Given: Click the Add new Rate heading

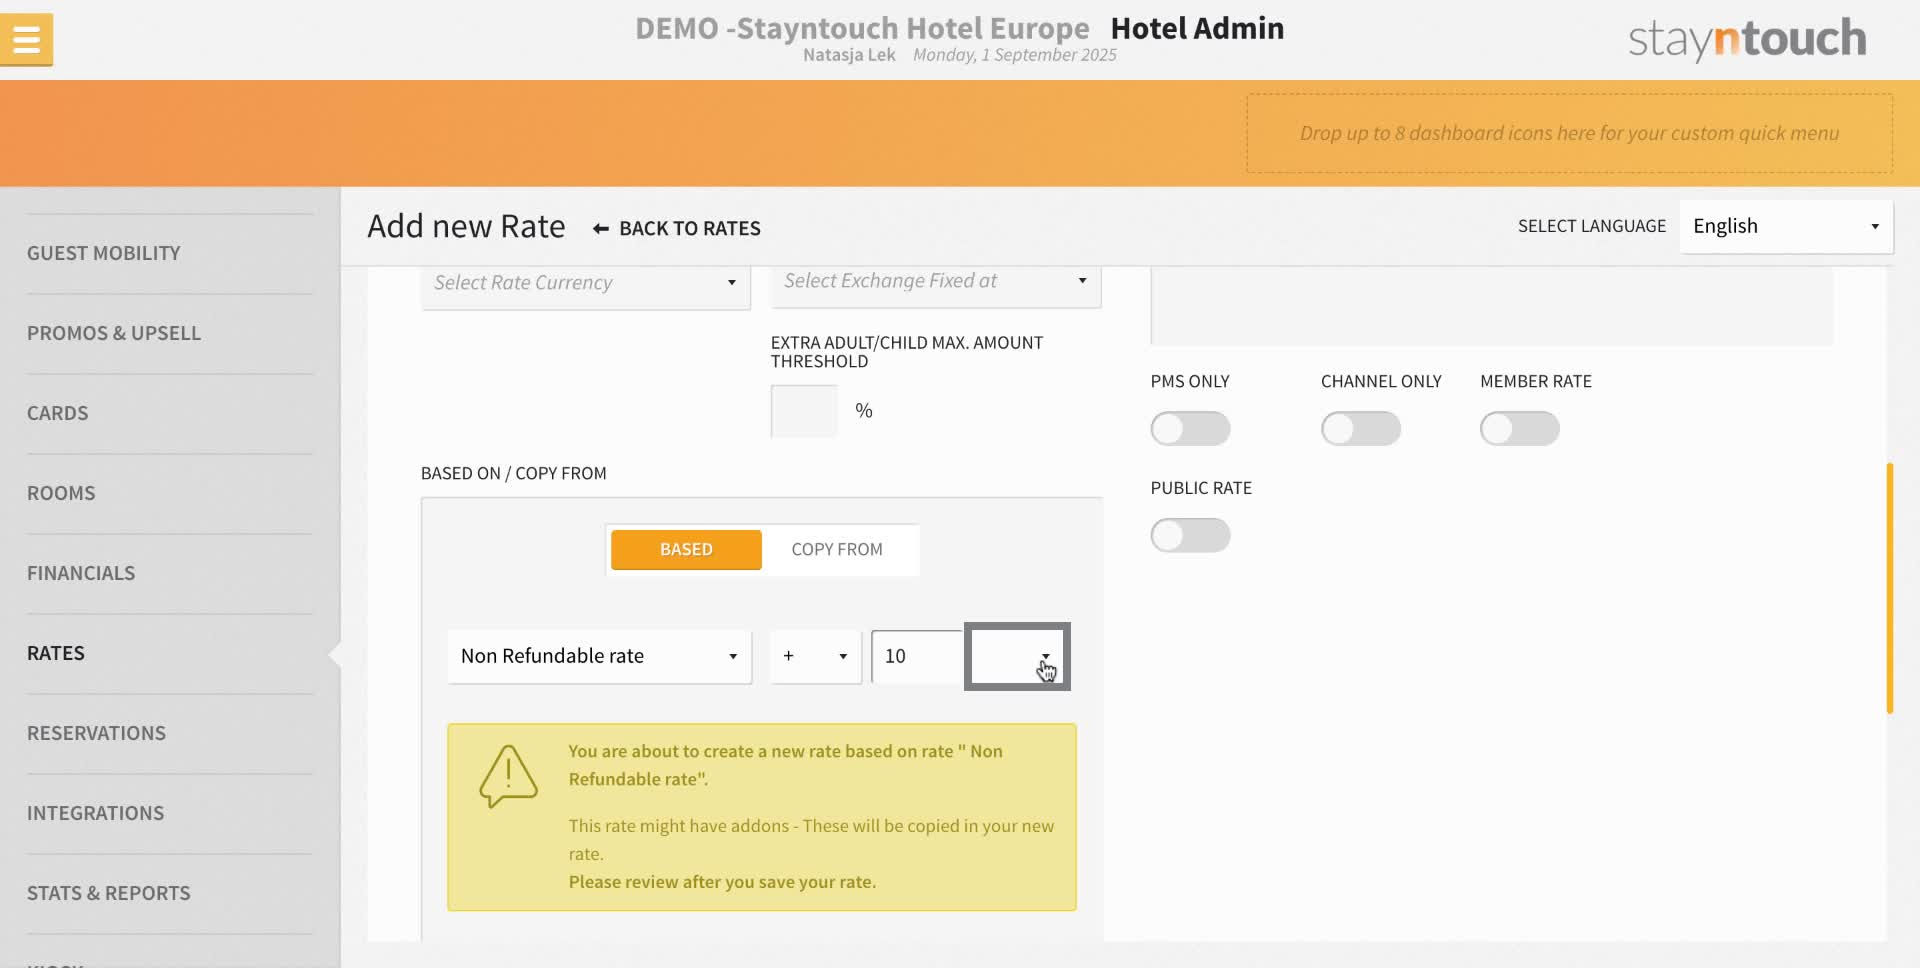Looking at the screenshot, I should point(466,226).
